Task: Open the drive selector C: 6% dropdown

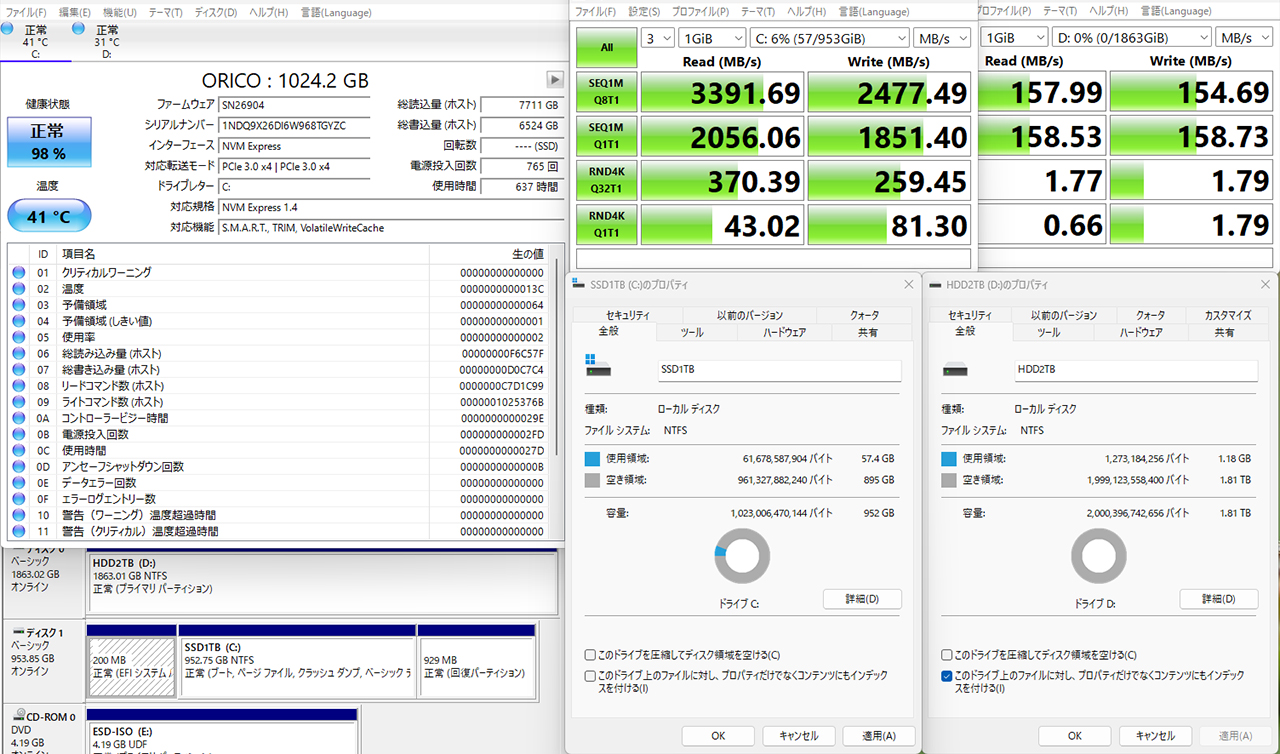Action: (829, 38)
